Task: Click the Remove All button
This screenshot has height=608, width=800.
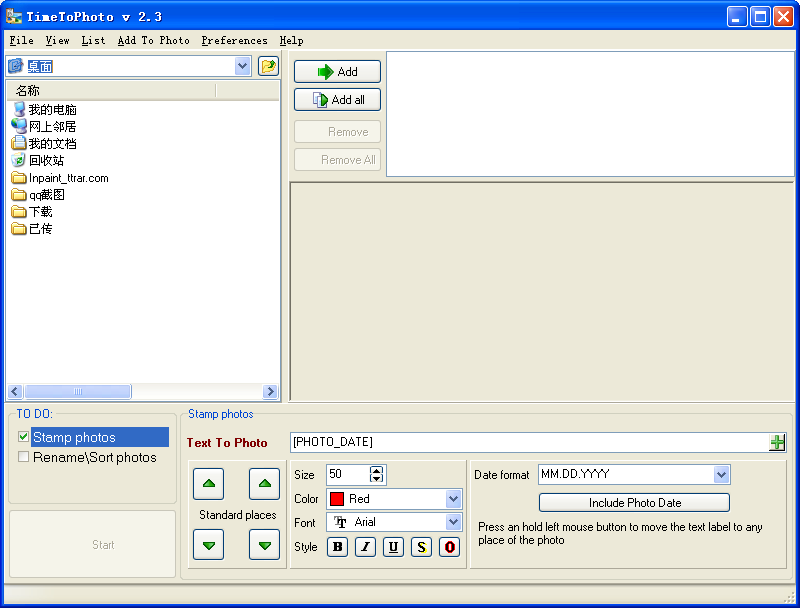Action: [x=337, y=160]
